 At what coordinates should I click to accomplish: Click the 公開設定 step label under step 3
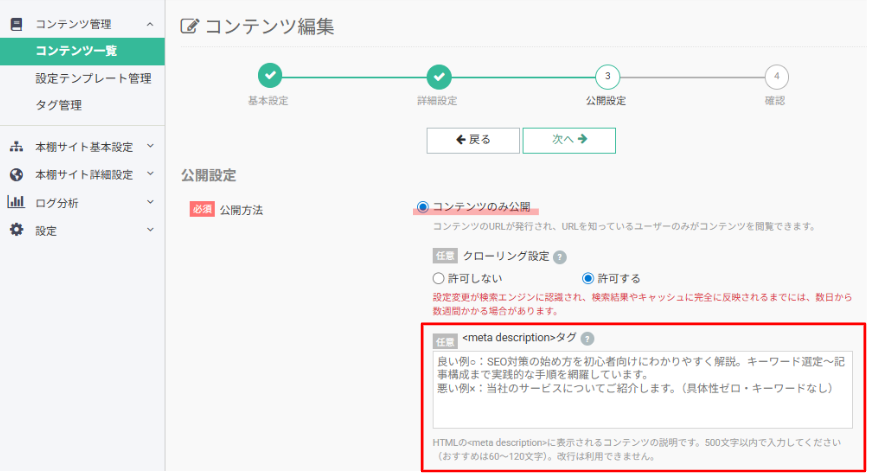click(x=606, y=101)
